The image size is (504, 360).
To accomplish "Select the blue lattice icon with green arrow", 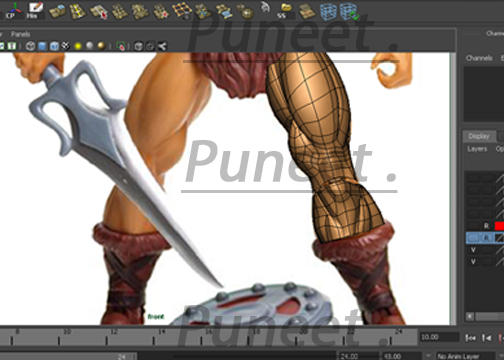I will point(349,11).
